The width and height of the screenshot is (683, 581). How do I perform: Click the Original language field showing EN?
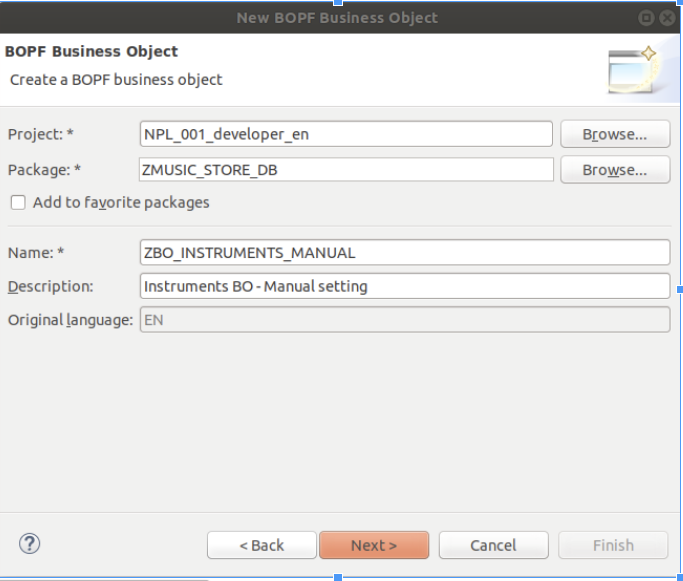tap(404, 320)
